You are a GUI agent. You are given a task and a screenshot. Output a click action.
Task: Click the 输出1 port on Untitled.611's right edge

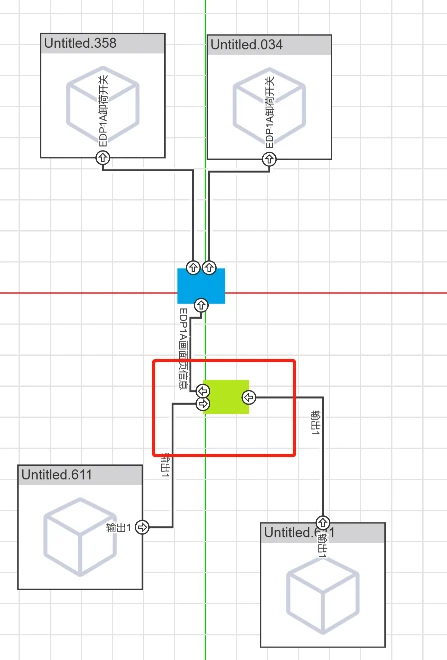click(143, 527)
